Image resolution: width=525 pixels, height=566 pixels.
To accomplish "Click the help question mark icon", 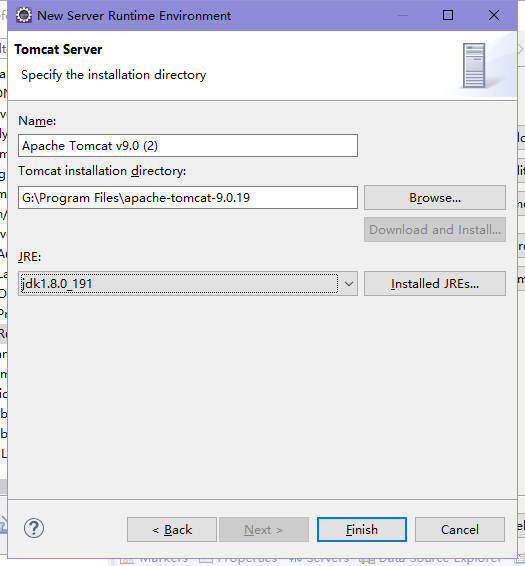I will click(x=34, y=528).
